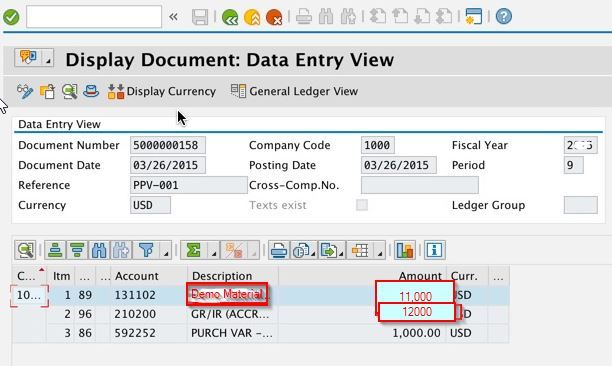
Task: Go to Previous Page icon
Action: click(400, 17)
